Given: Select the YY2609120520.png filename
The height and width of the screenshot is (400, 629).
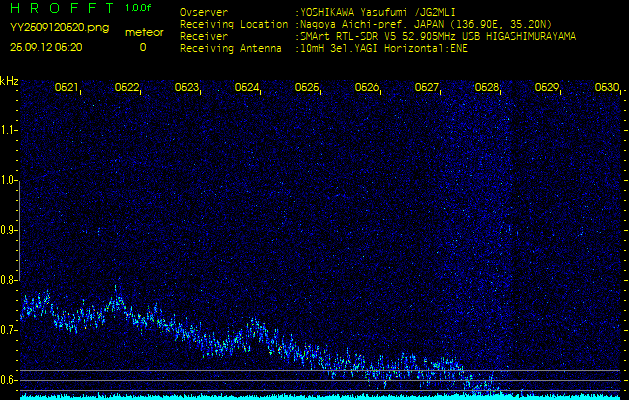Looking at the screenshot, I should [59, 28].
